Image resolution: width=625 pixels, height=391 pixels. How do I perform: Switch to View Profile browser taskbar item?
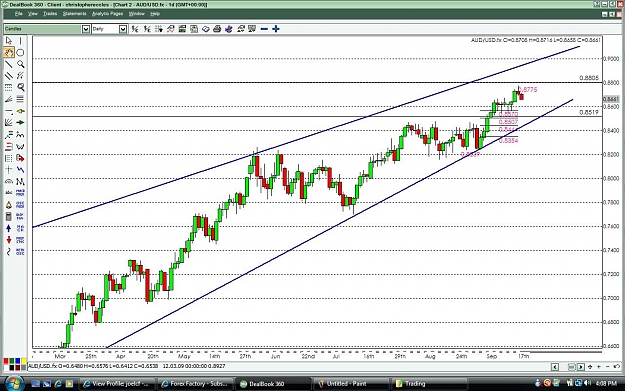coord(116,384)
